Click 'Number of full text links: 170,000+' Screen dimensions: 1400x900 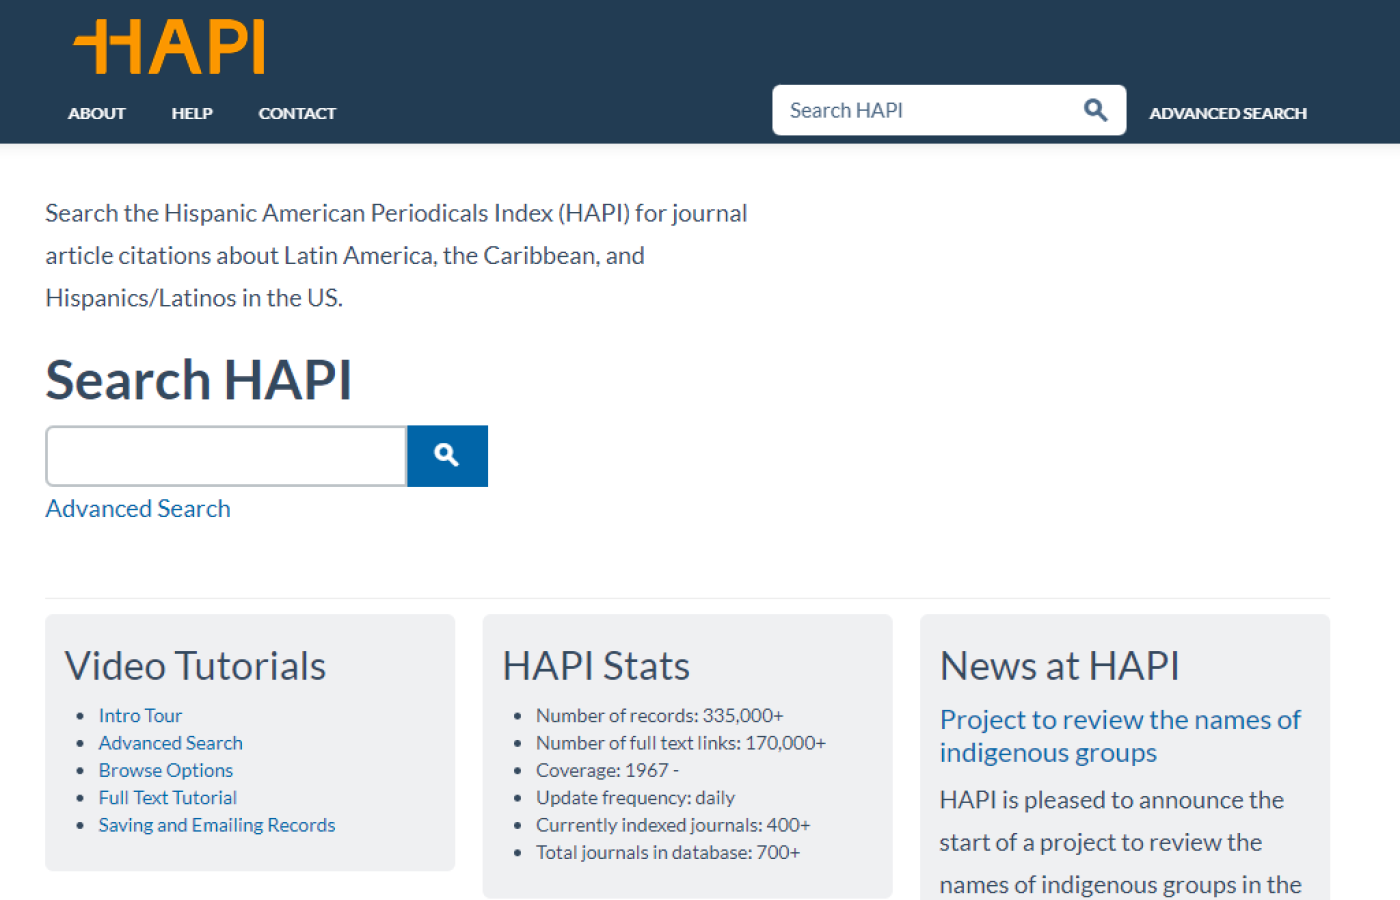point(680,743)
